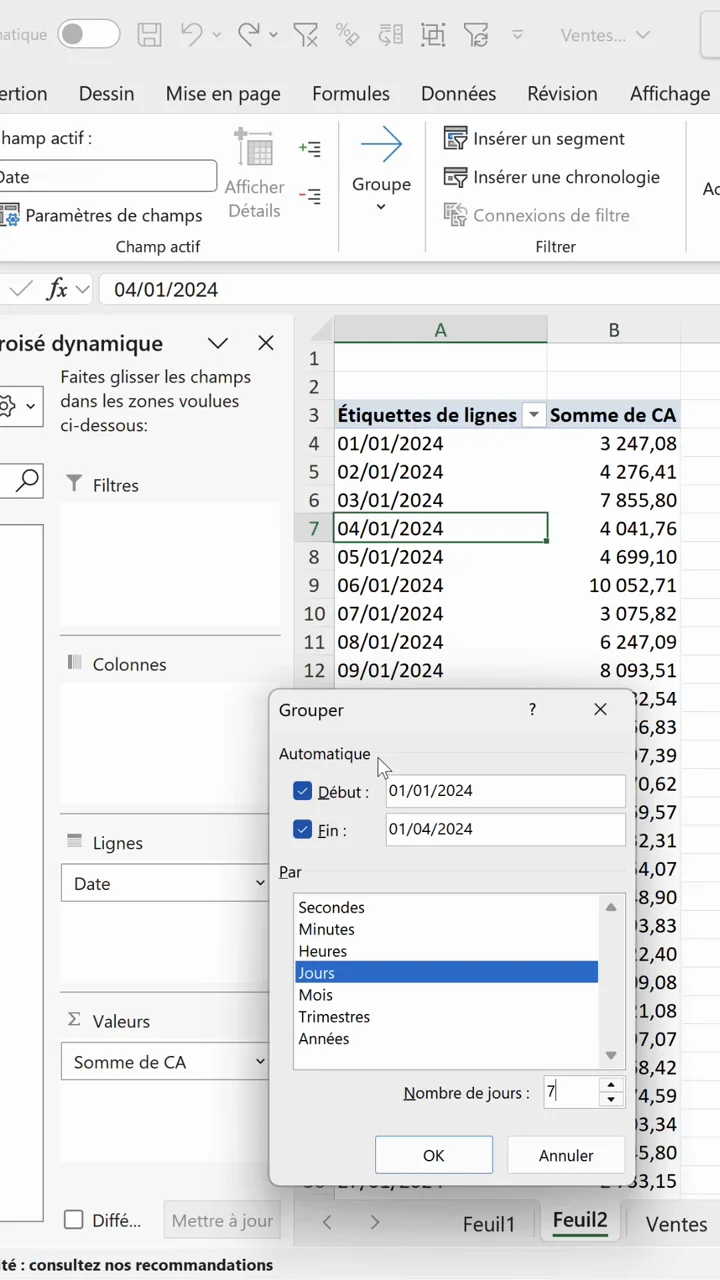Click the Valeurs sigma icon
This screenshot has height=1280, width=720.
point(74,1020)
